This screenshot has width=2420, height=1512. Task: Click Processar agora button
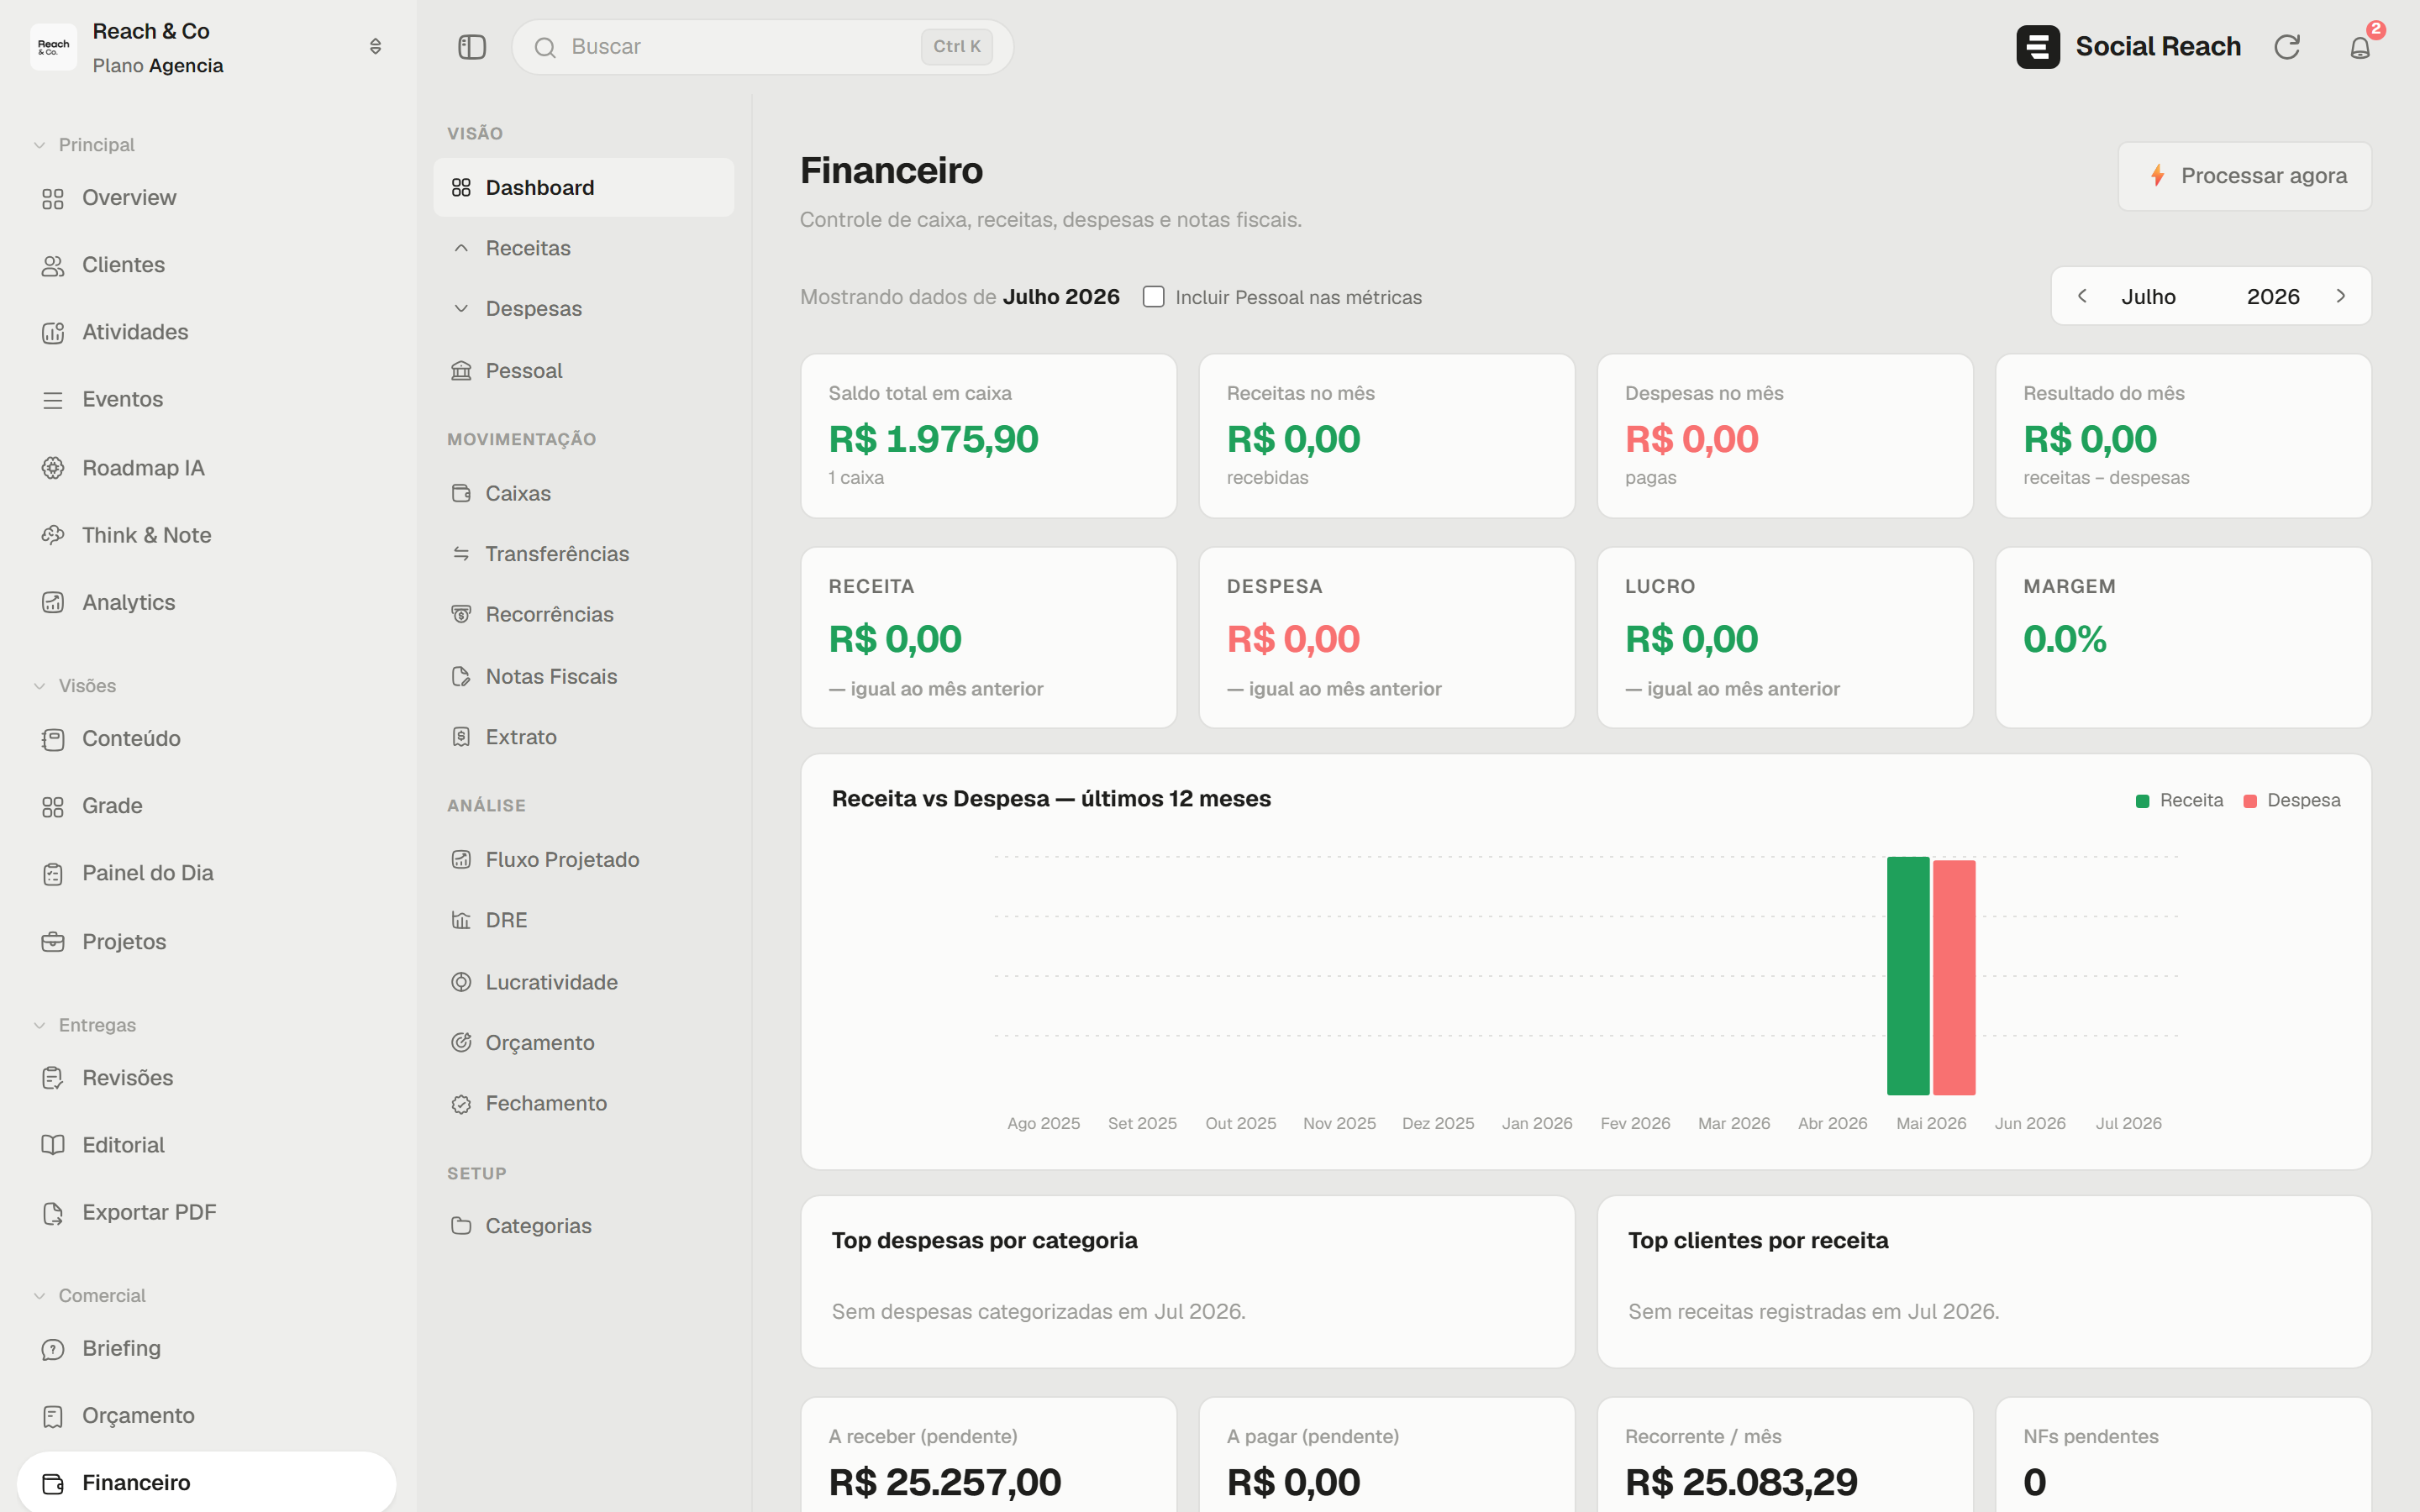2245,176
